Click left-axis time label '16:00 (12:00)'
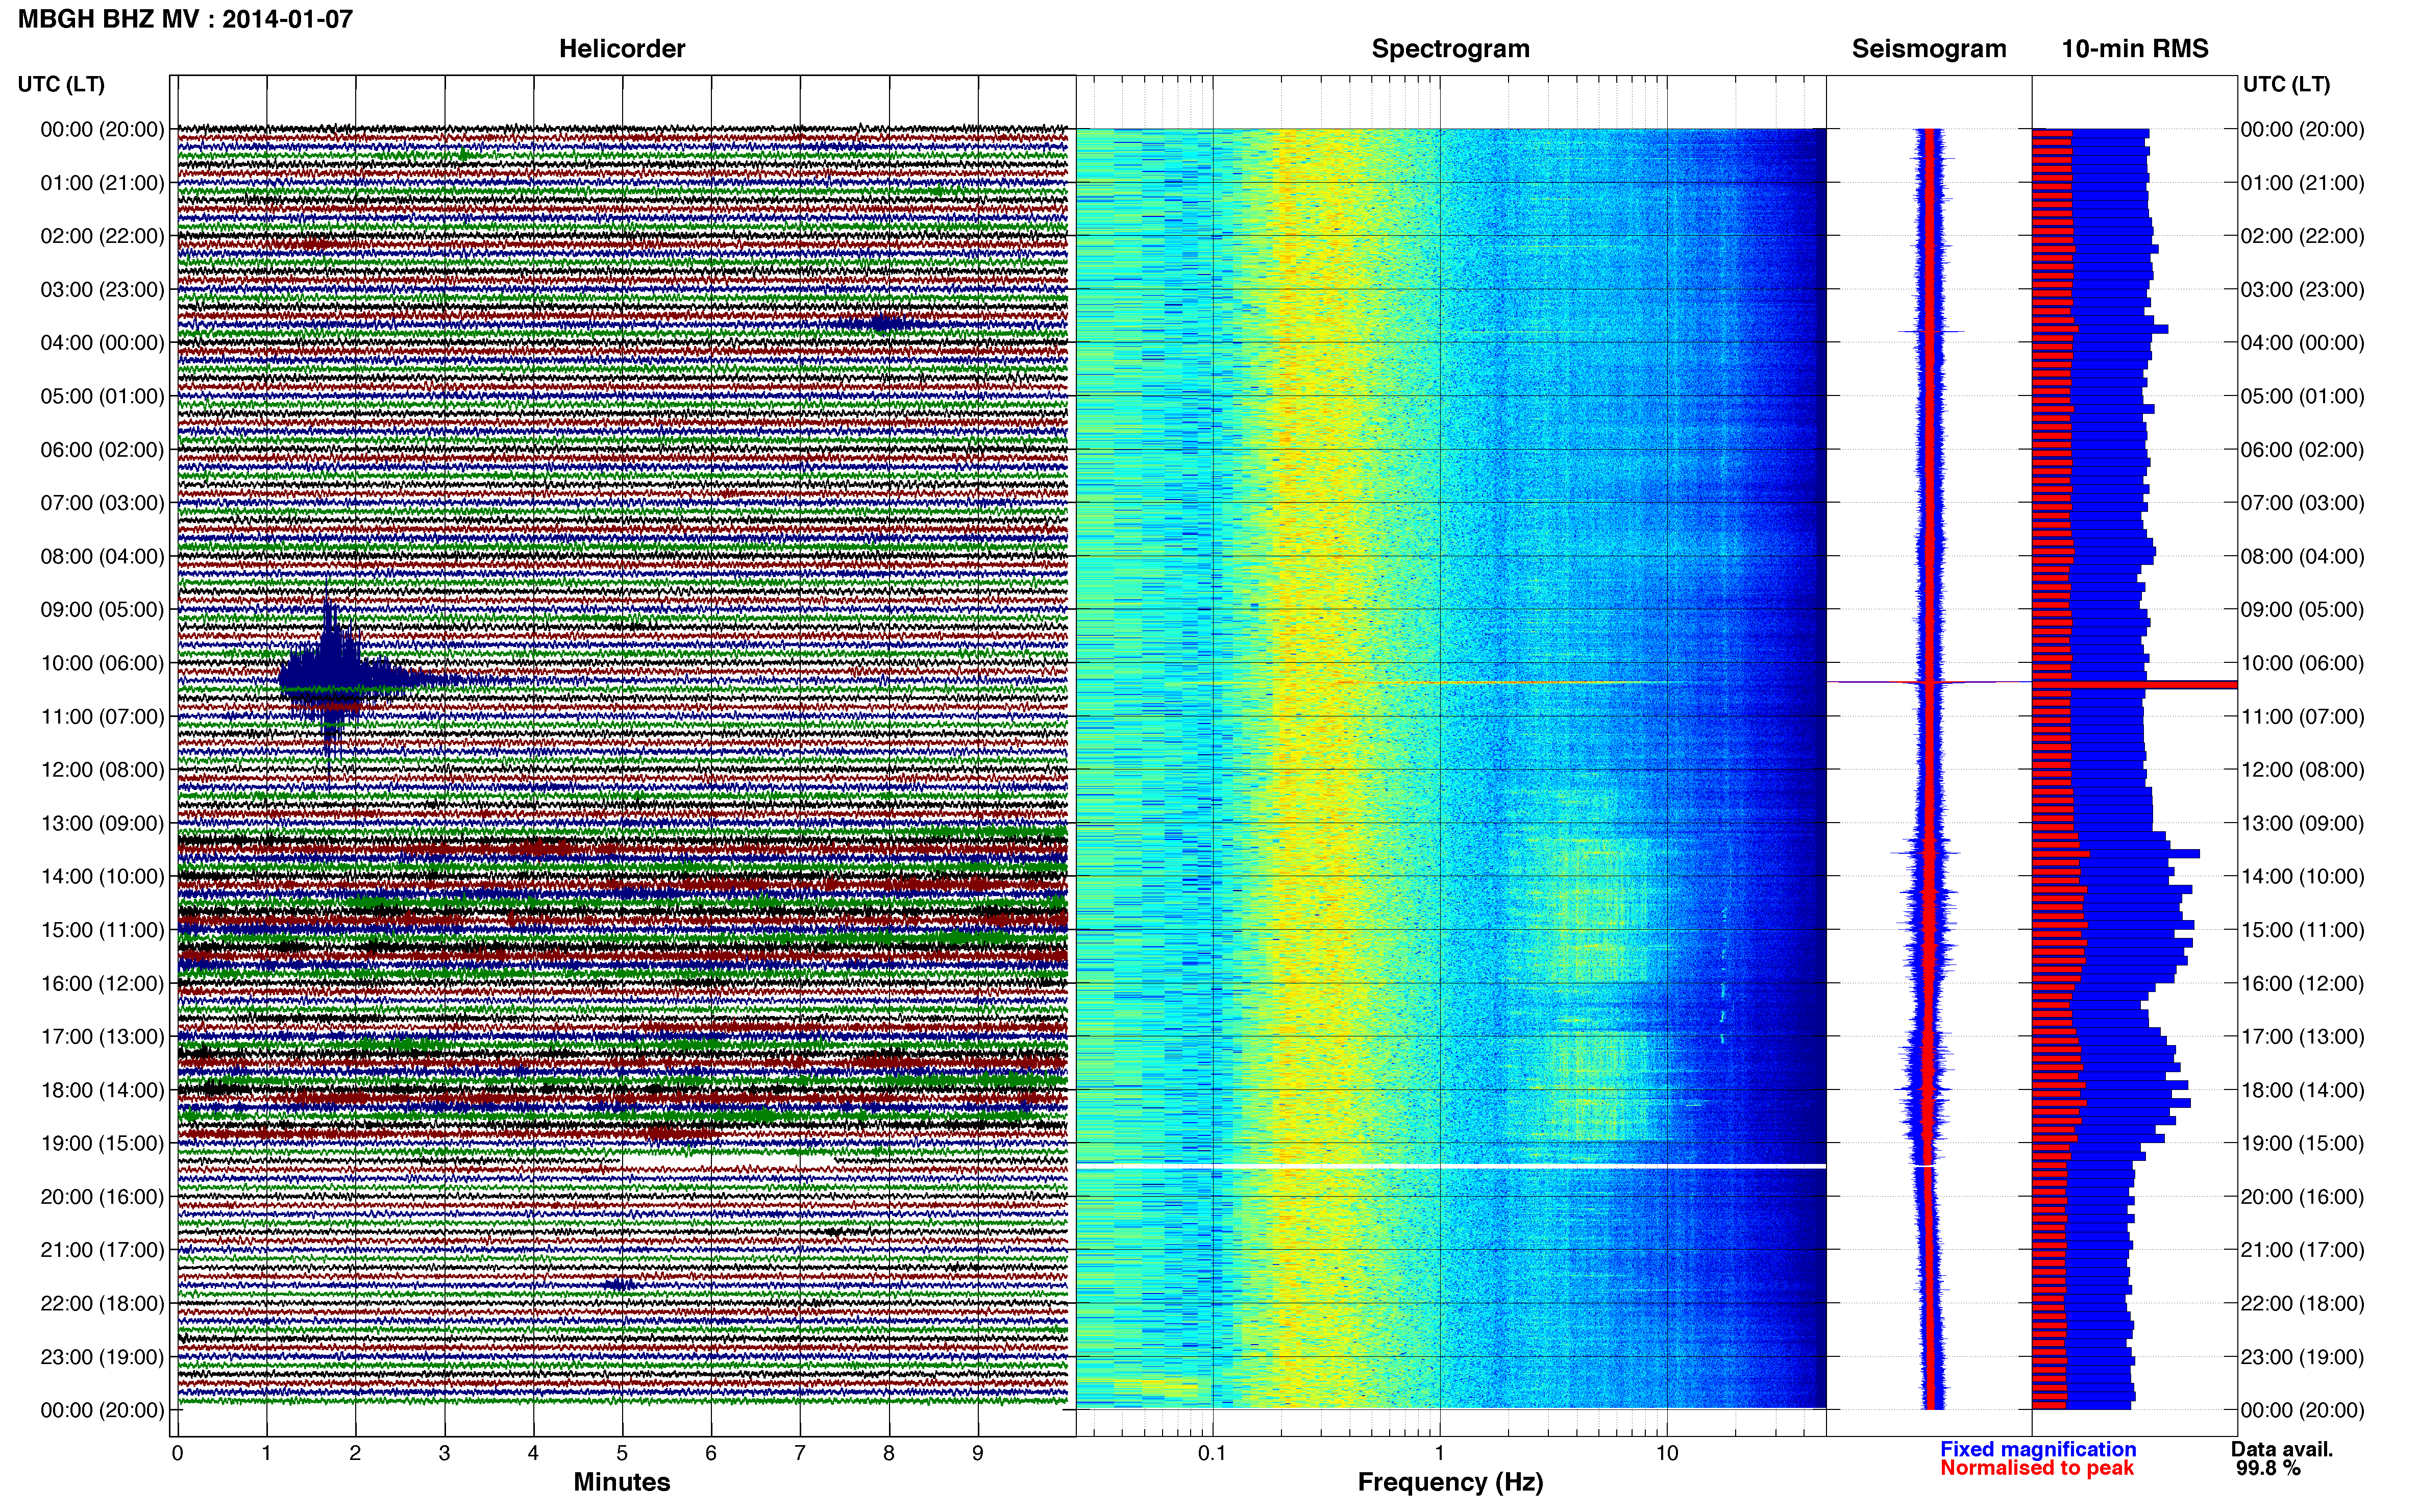 click(x=102, y=983)
